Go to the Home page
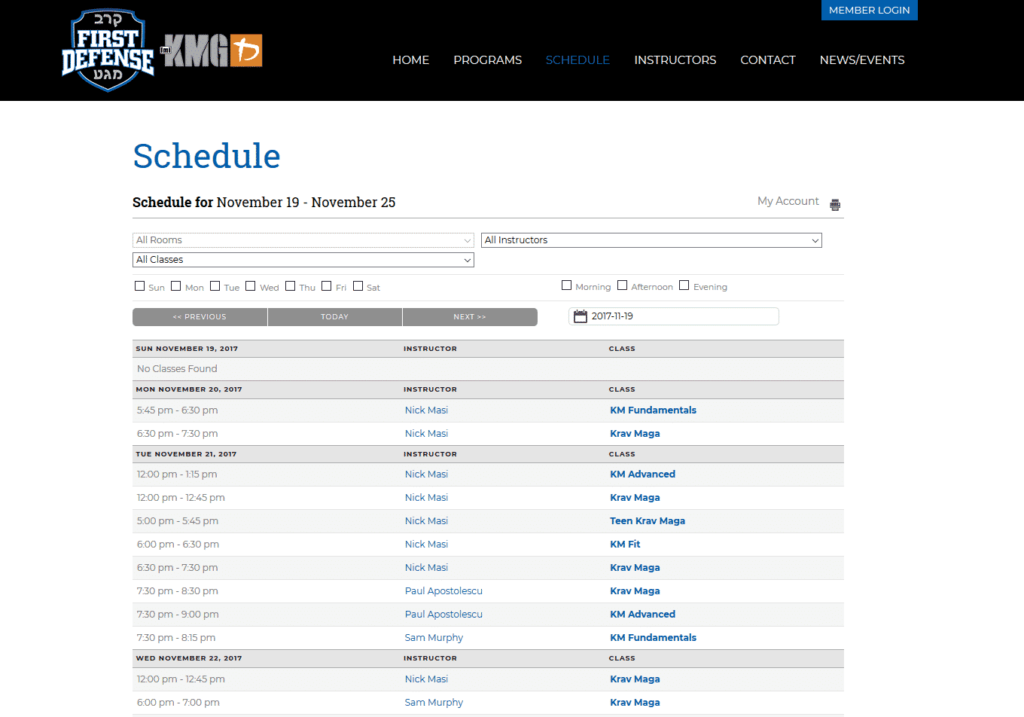This screenshot has width=1024, height=717. coord(410,60)
